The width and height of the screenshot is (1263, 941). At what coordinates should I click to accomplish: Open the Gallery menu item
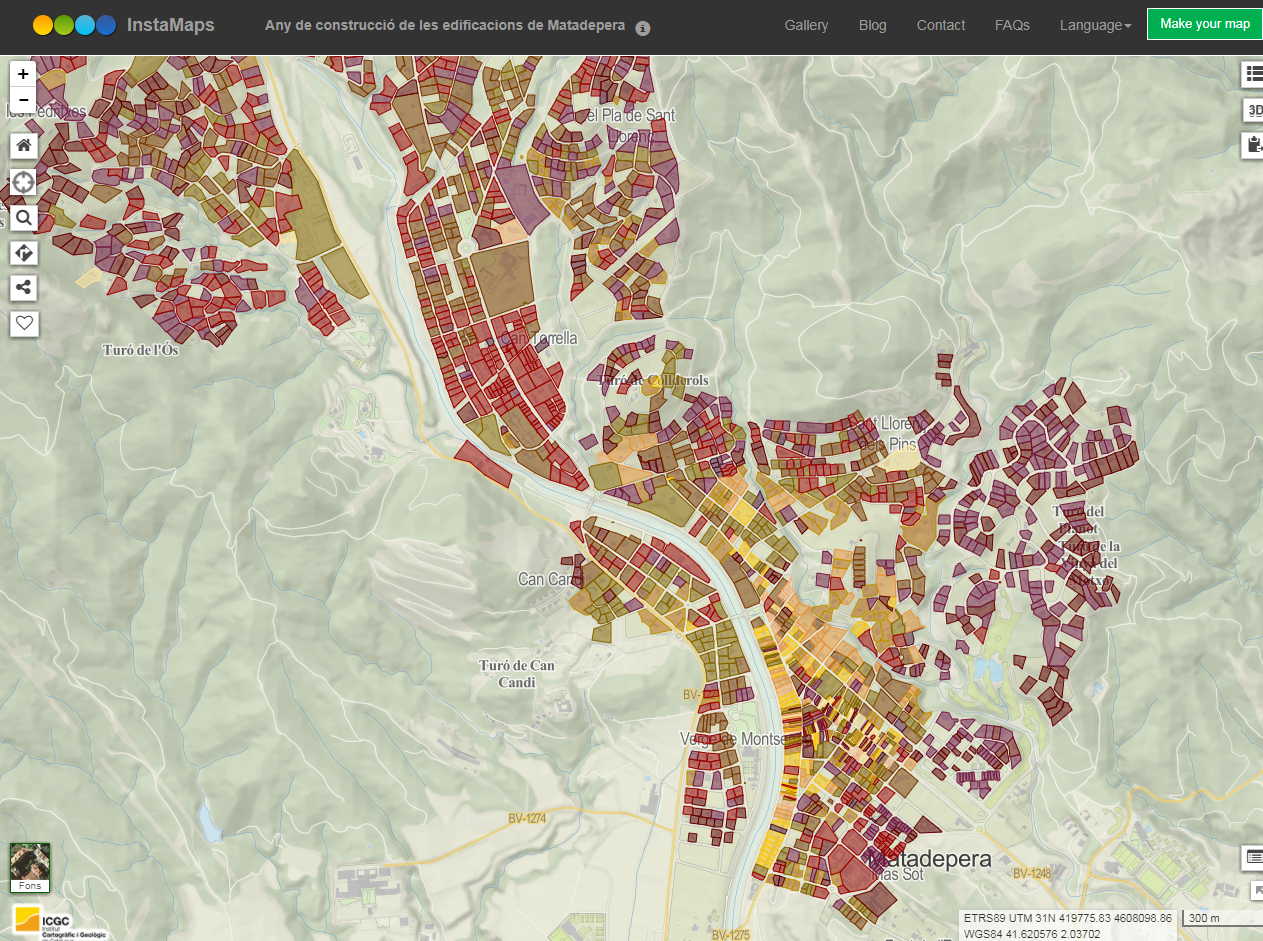pos(806,25)
